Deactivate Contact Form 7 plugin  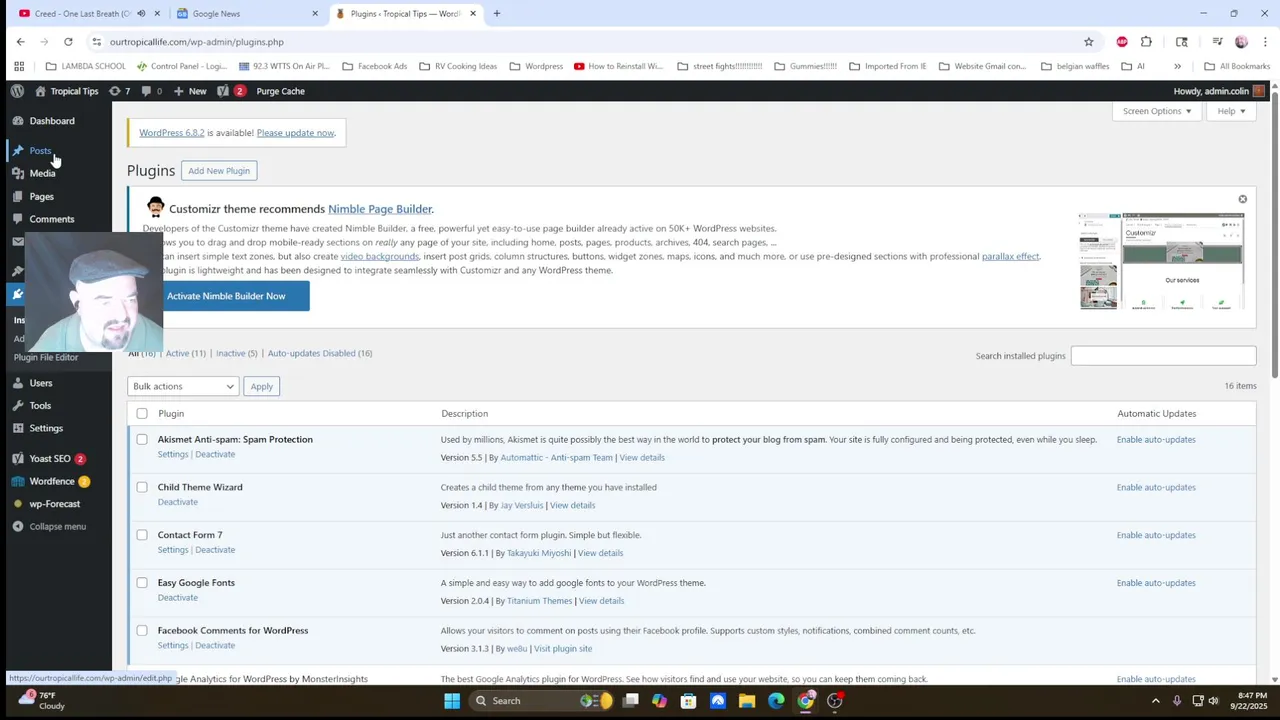[x=215, y=550]
